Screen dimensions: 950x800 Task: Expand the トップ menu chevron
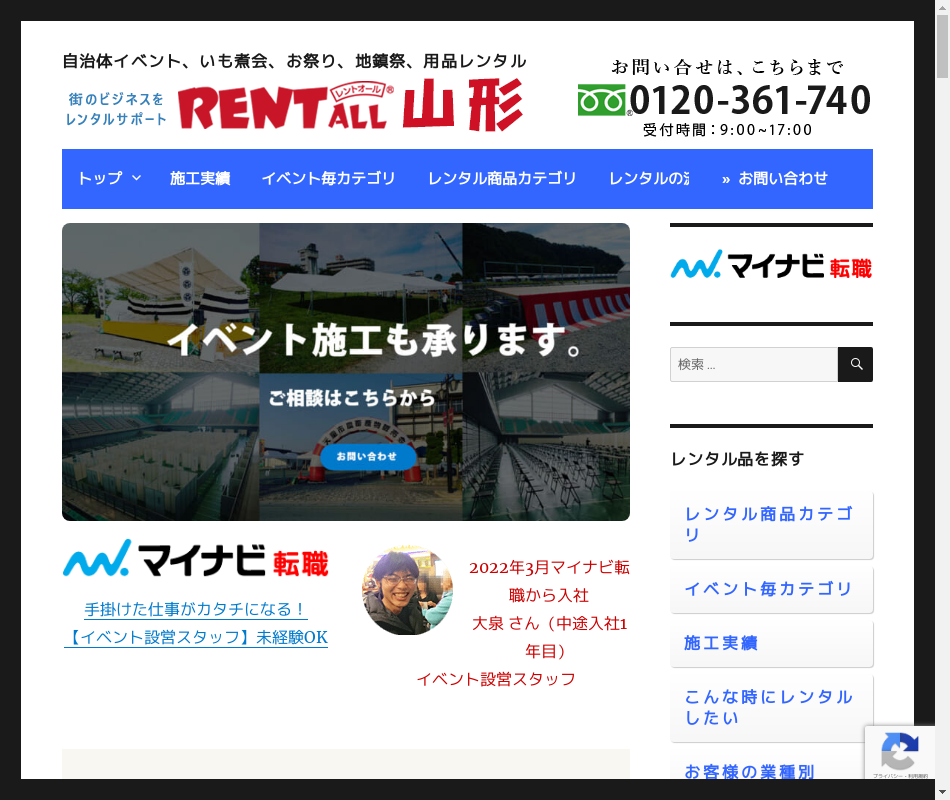point(137,179)
